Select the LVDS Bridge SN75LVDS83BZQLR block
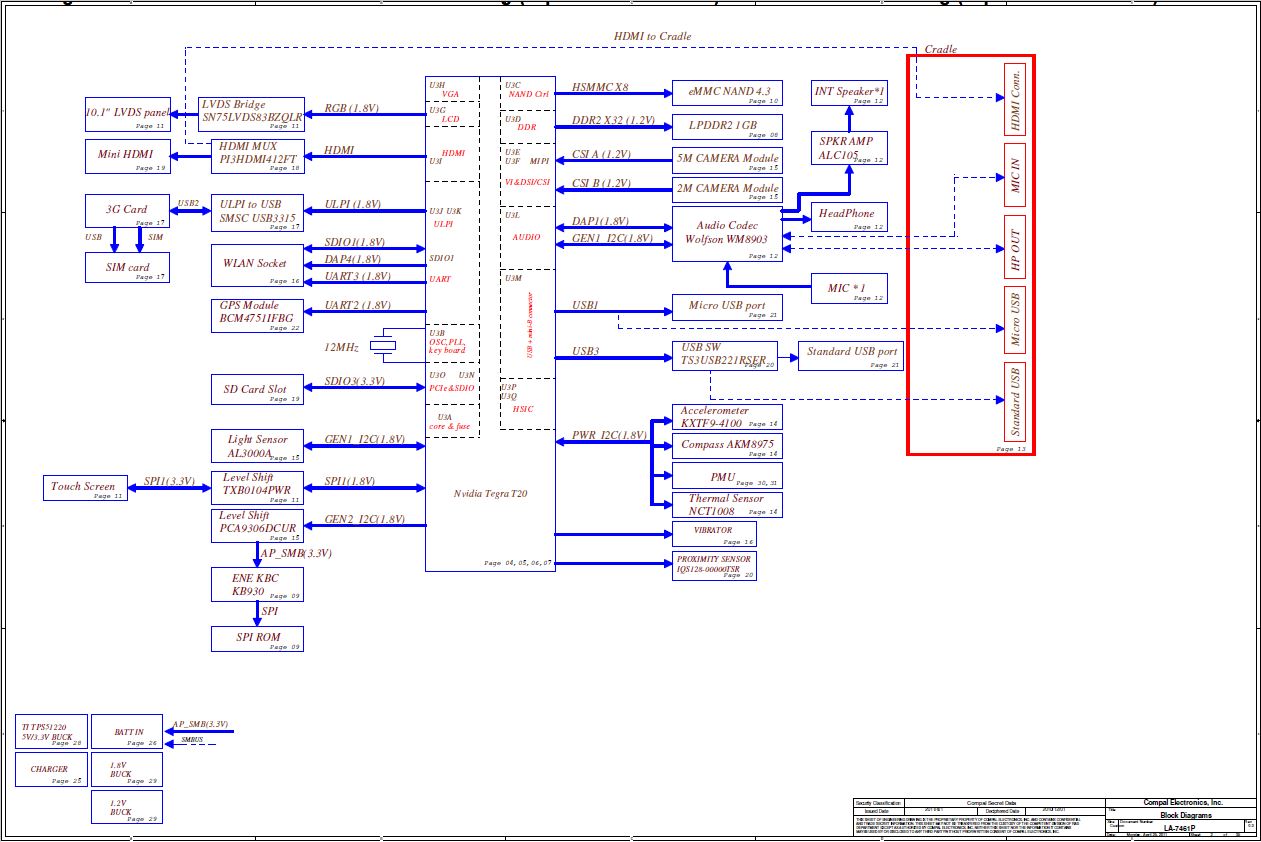 pyautogui.click(x=251, y=114)
